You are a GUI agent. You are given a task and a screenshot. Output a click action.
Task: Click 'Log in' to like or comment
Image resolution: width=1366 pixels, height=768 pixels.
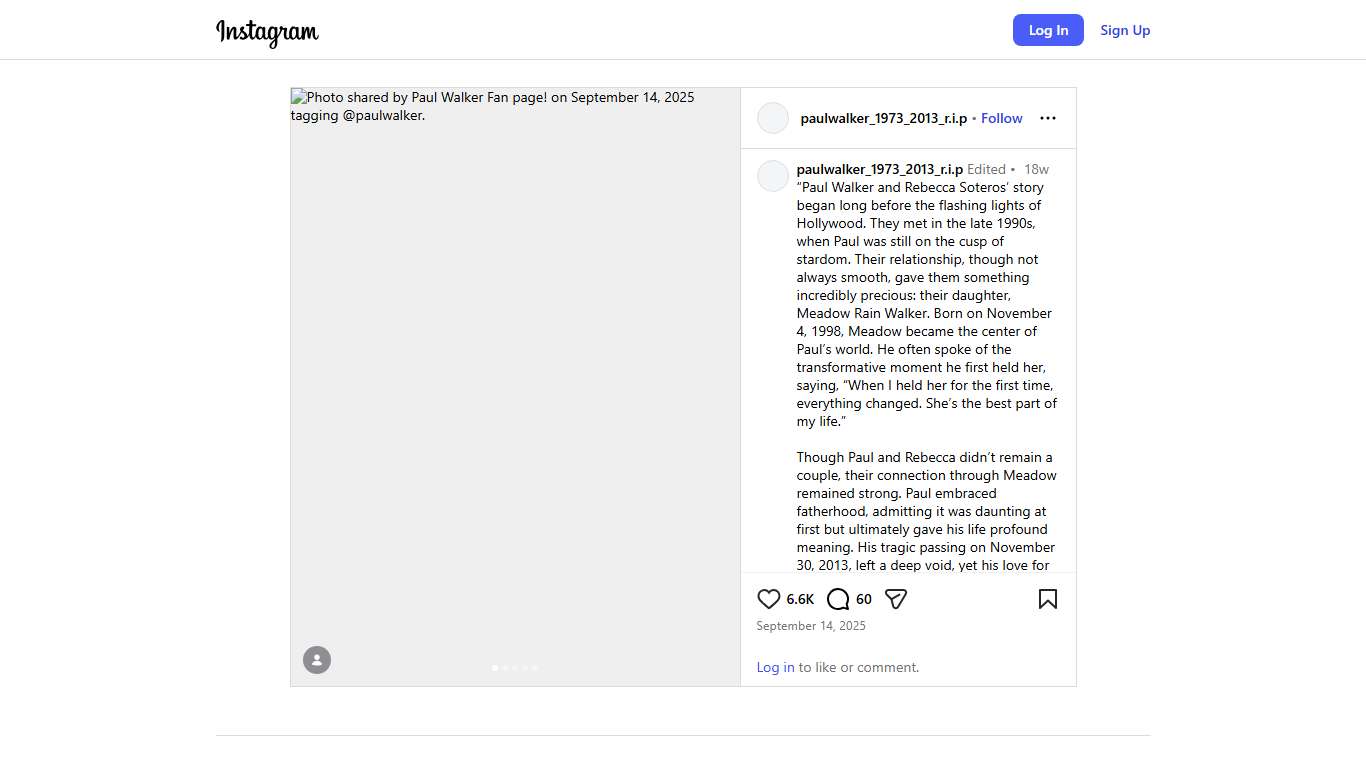(775, 667)
